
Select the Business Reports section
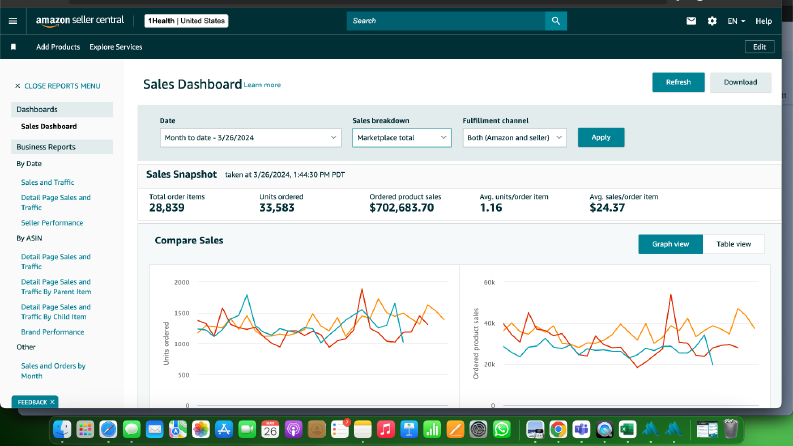coord(62,147)
